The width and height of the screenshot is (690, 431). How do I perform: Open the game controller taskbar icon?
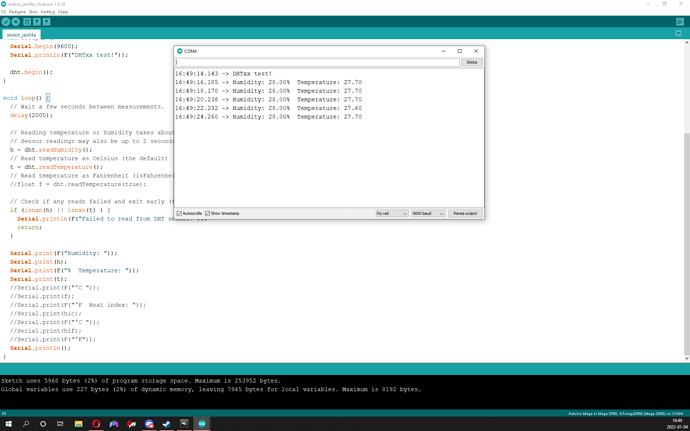[x=114, y=424]
